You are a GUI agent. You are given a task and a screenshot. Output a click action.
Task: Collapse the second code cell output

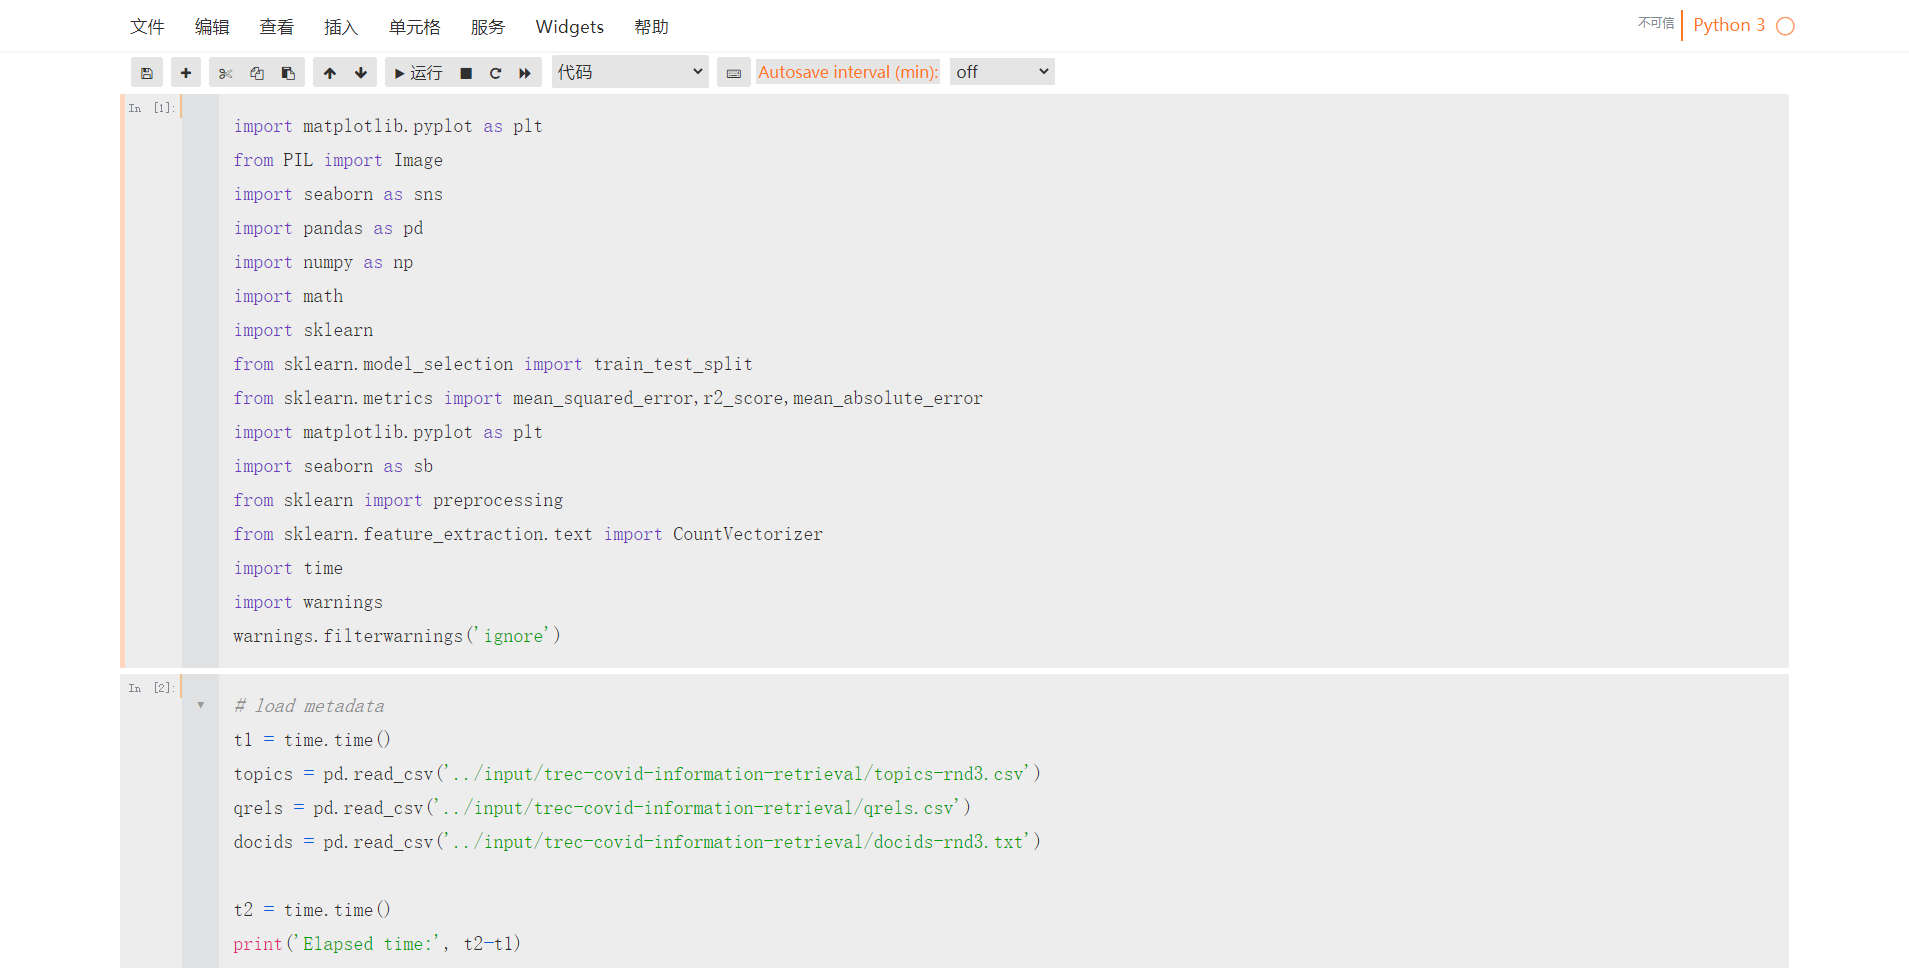coord(200,704)
